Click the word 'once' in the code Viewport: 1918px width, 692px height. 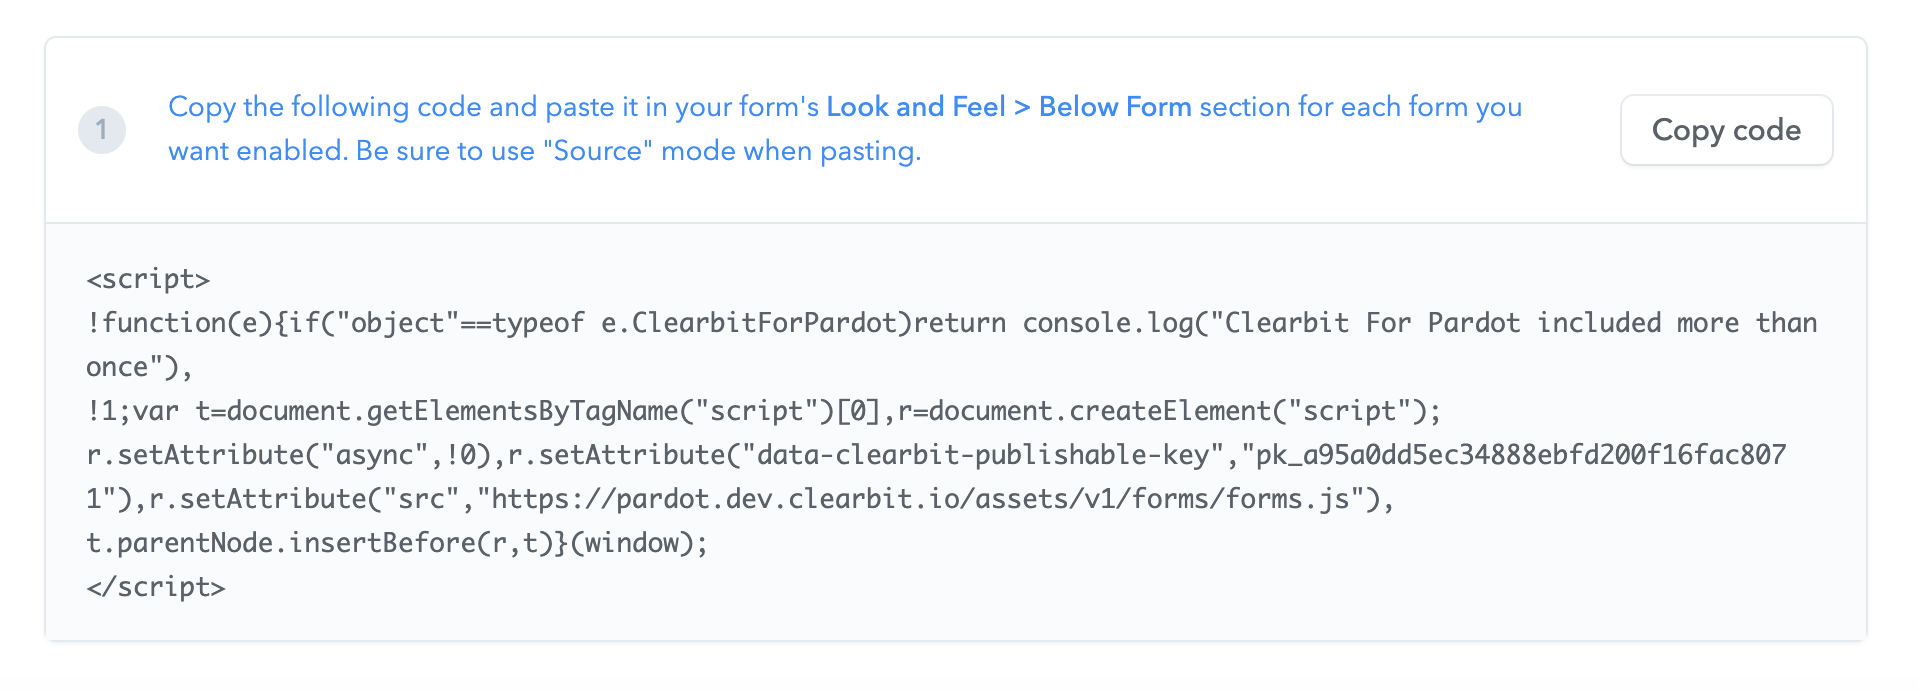117,367
